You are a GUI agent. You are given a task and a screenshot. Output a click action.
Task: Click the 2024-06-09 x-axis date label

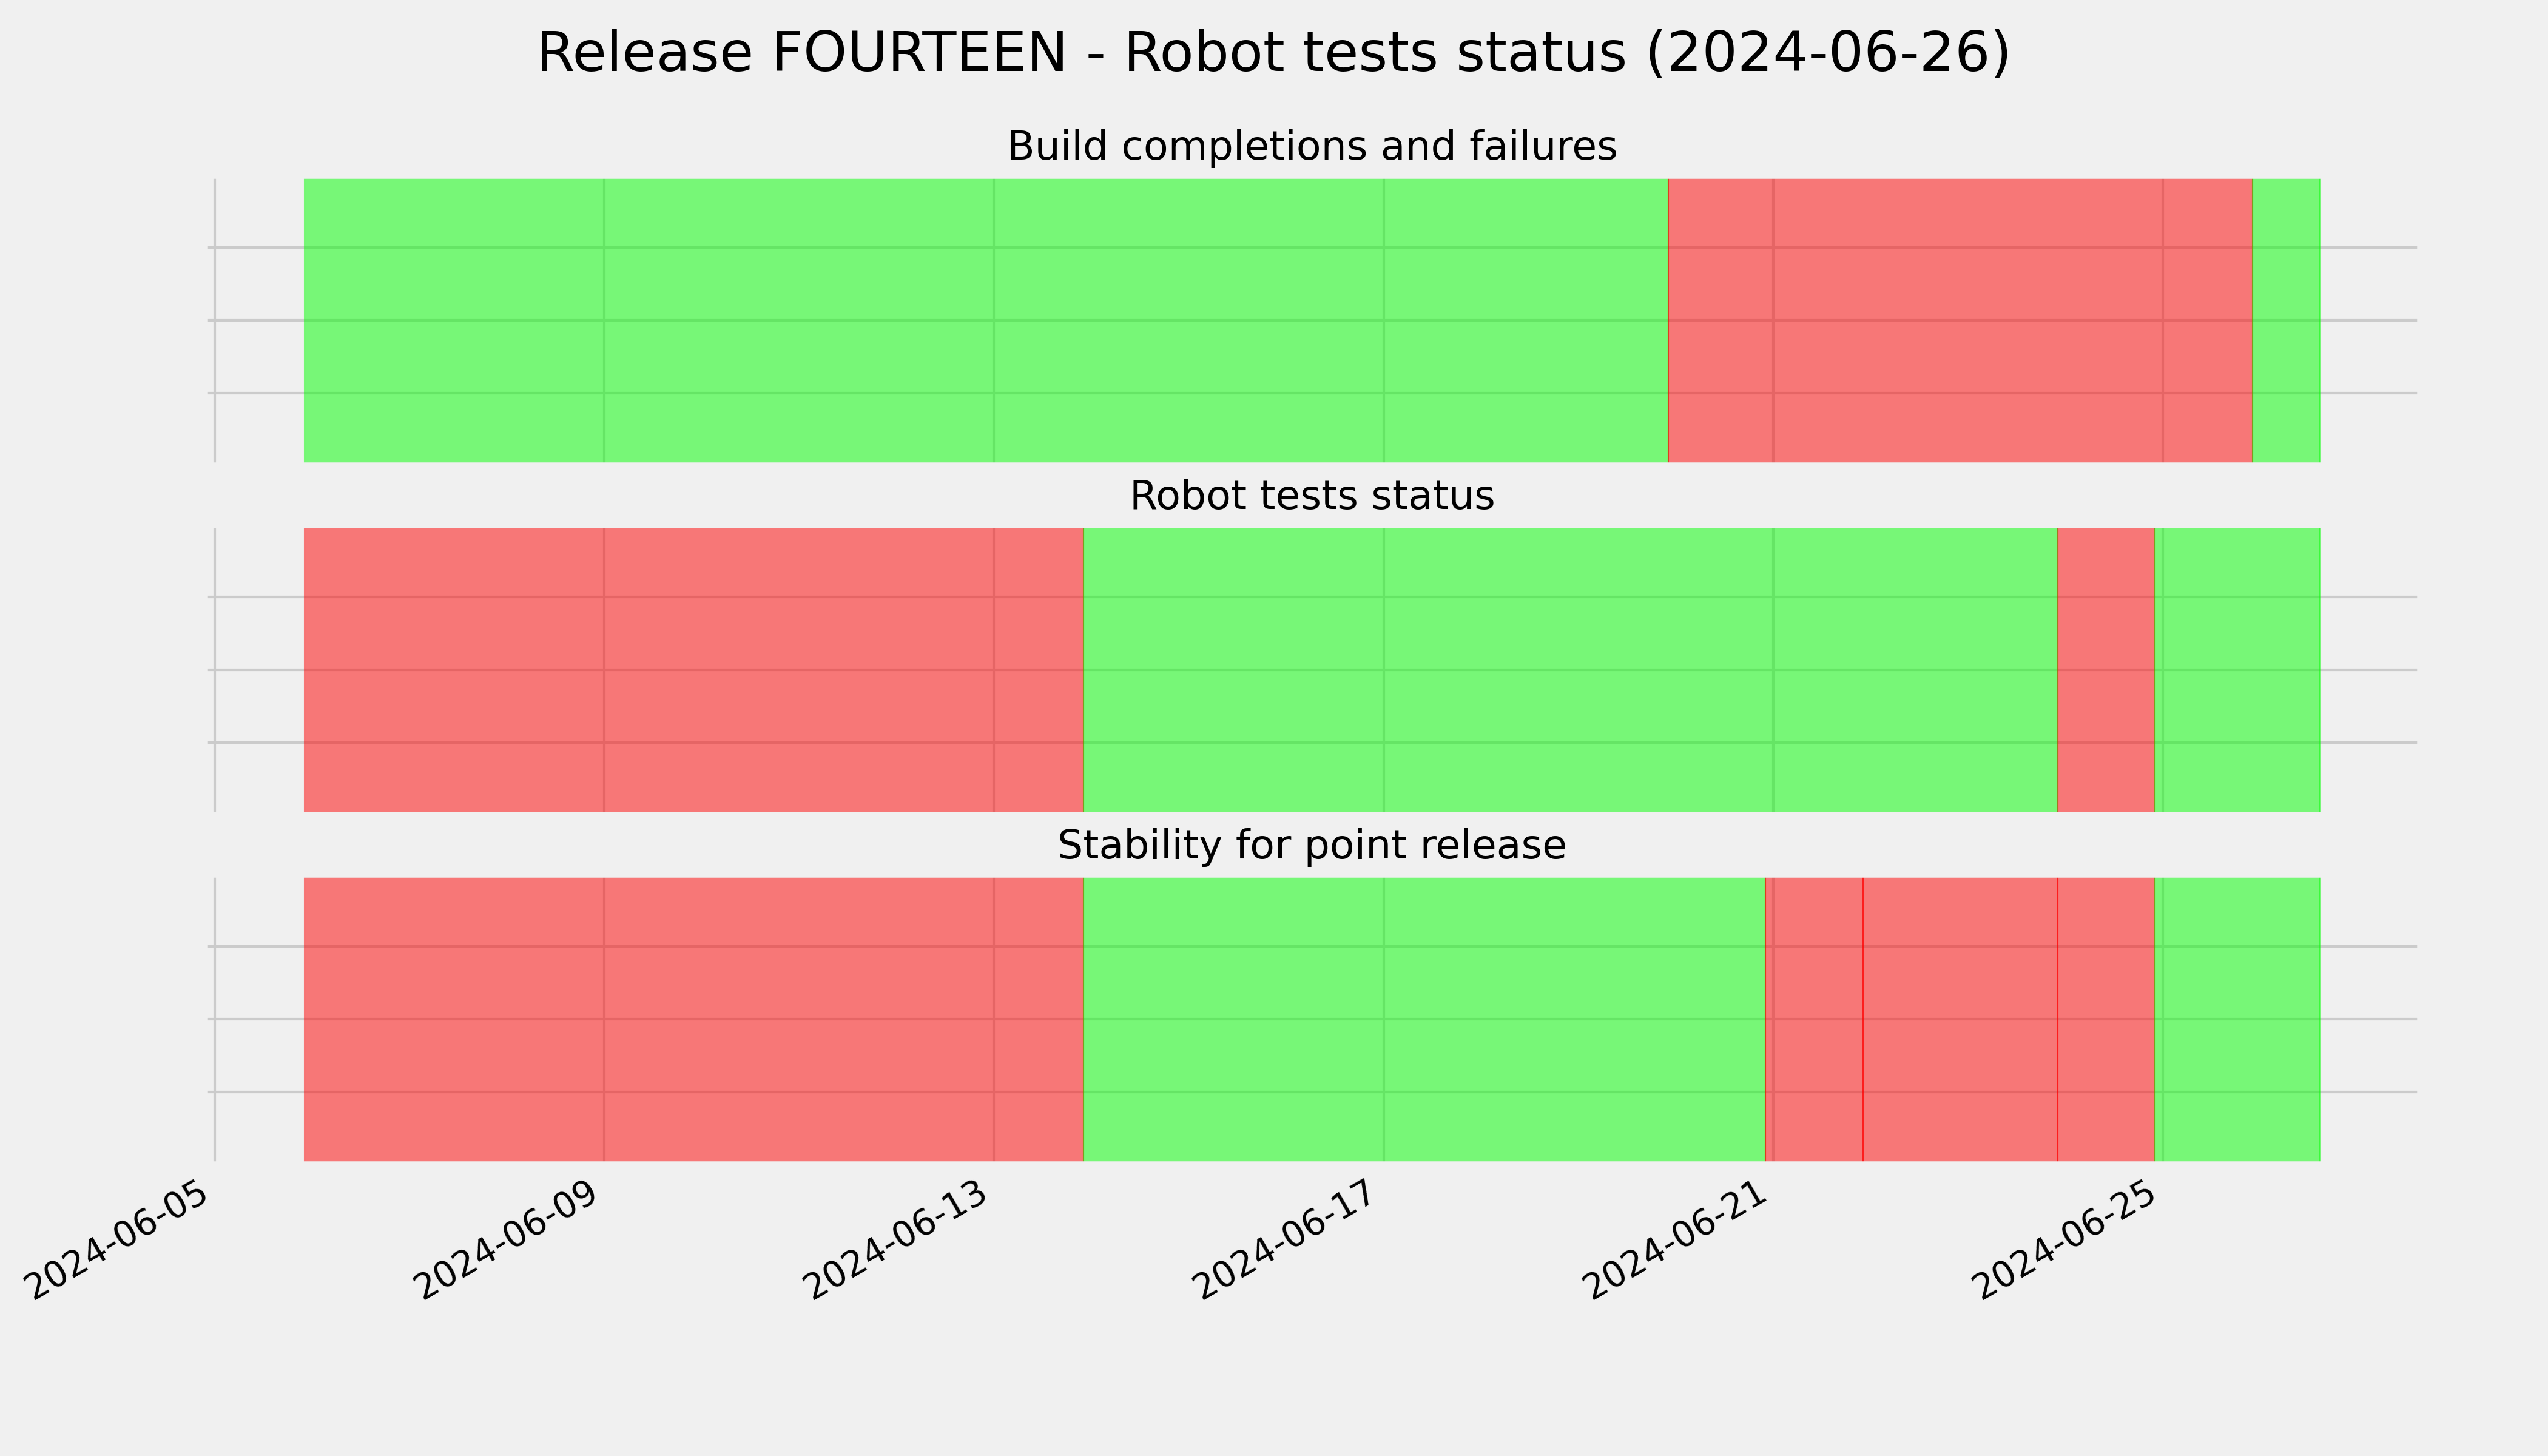click(x=508, y=1240)
